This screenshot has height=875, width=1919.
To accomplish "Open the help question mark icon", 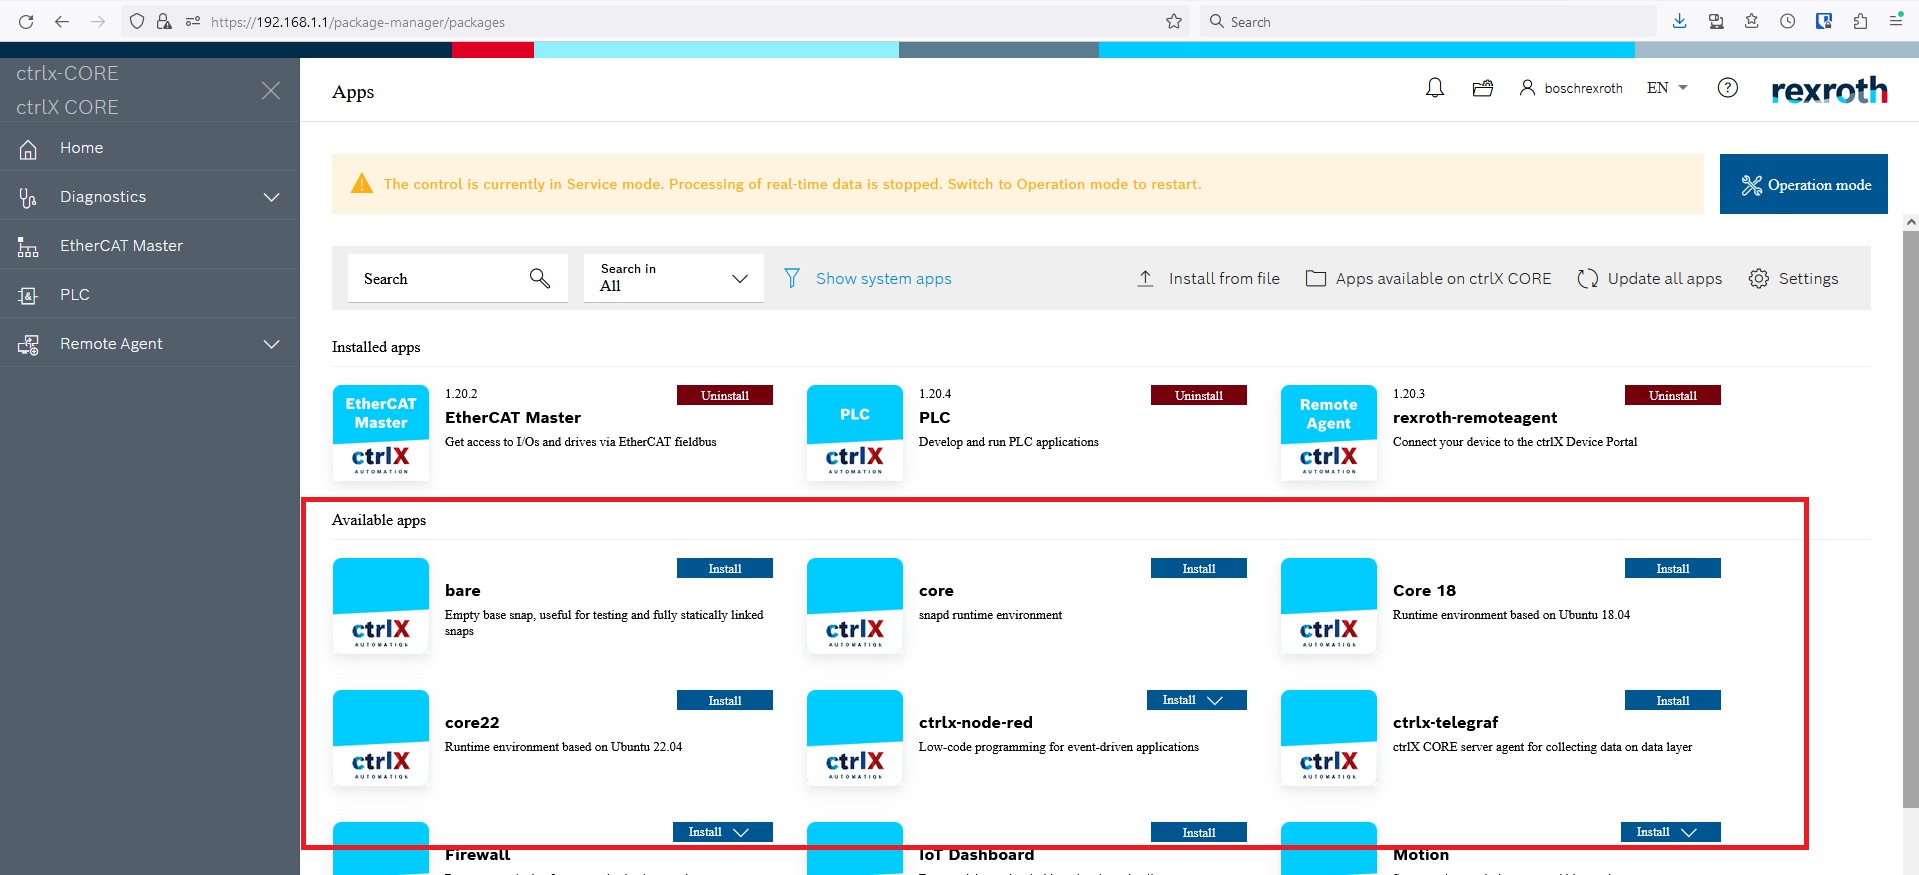I will pyautogui.click(x=1727, y=88).
